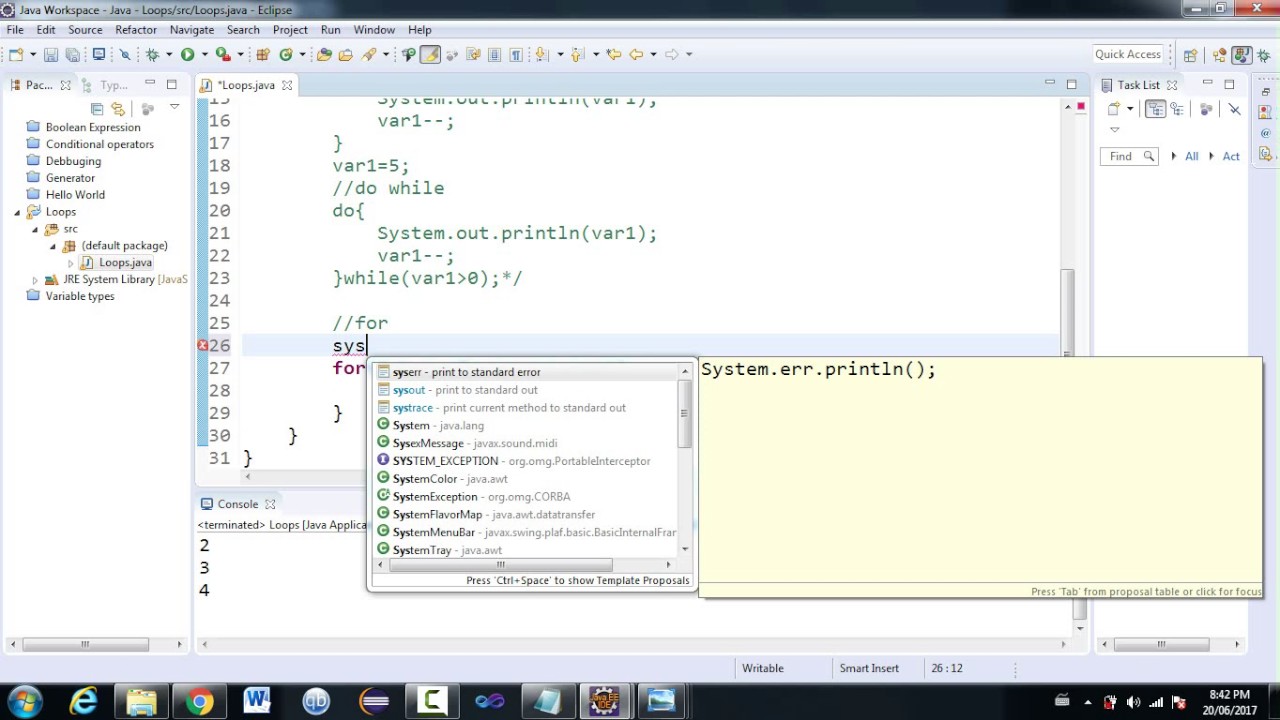Image resolution: width=1280 pixels, height=720 pixels.
Task: Collapse the src folder node
Action: [35, 229]
